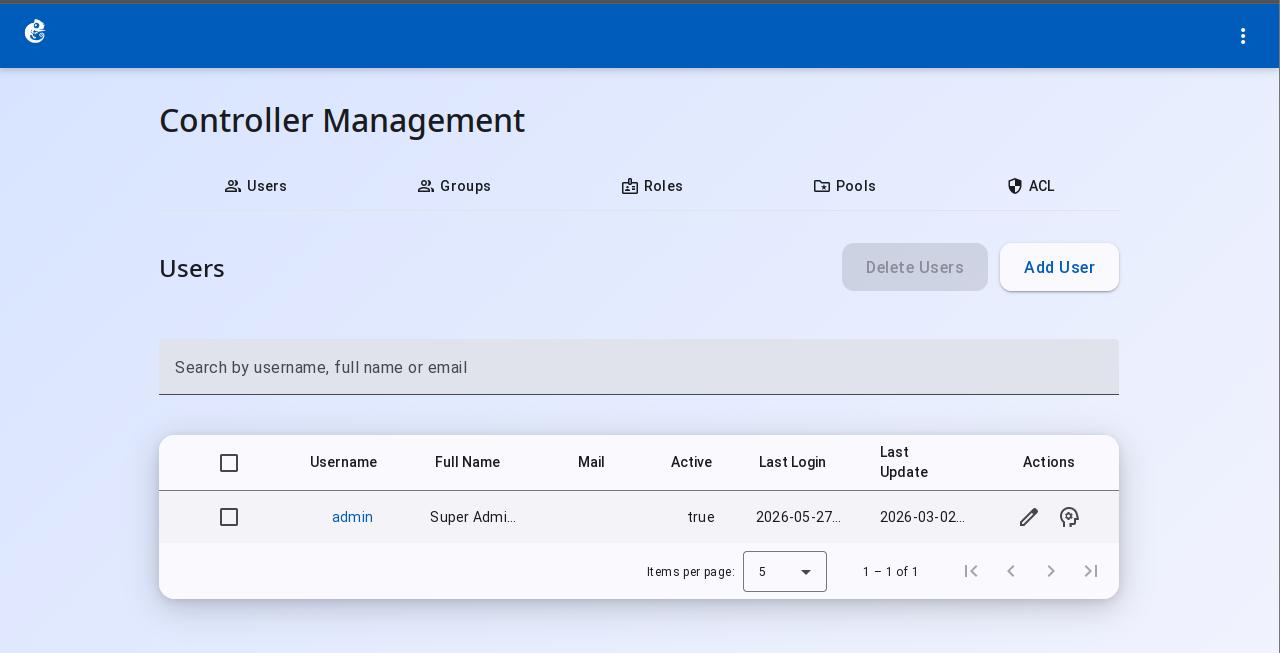
Task: Click the Username column header
Action: pos(343,462)
